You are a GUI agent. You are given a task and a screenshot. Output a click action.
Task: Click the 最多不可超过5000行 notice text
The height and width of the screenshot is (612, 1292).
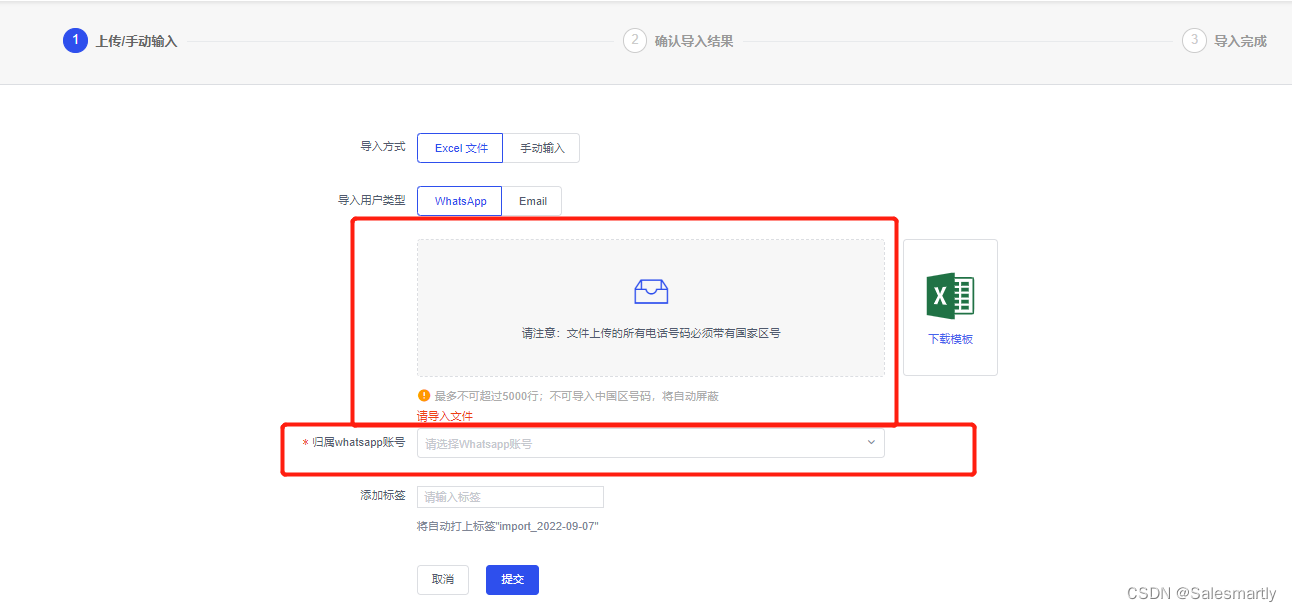(576, 396)
